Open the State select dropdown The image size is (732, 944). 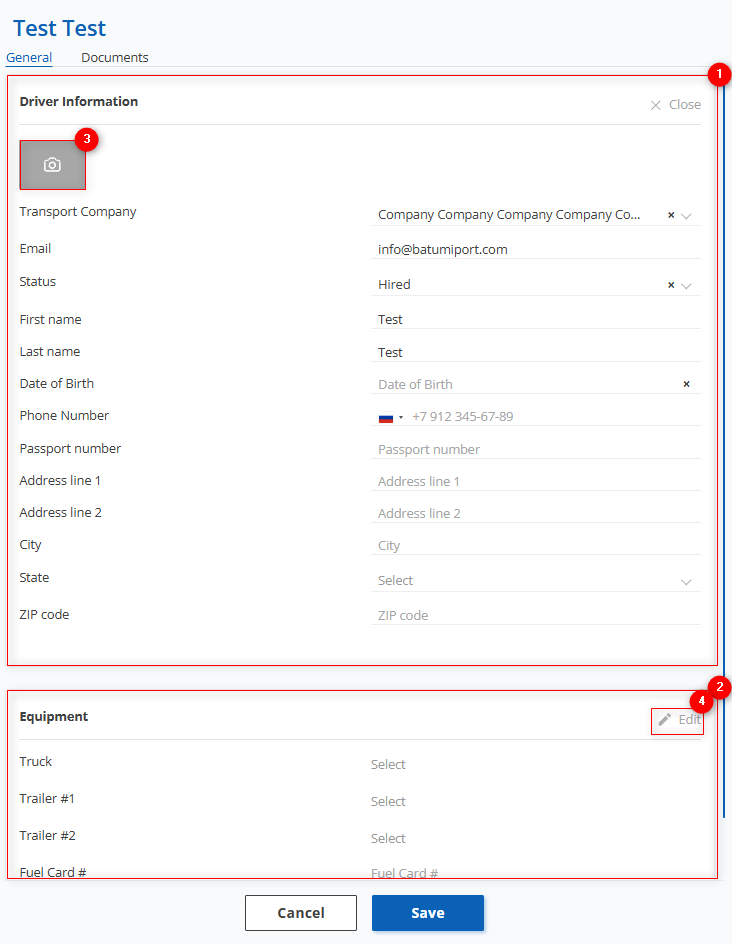535,581
